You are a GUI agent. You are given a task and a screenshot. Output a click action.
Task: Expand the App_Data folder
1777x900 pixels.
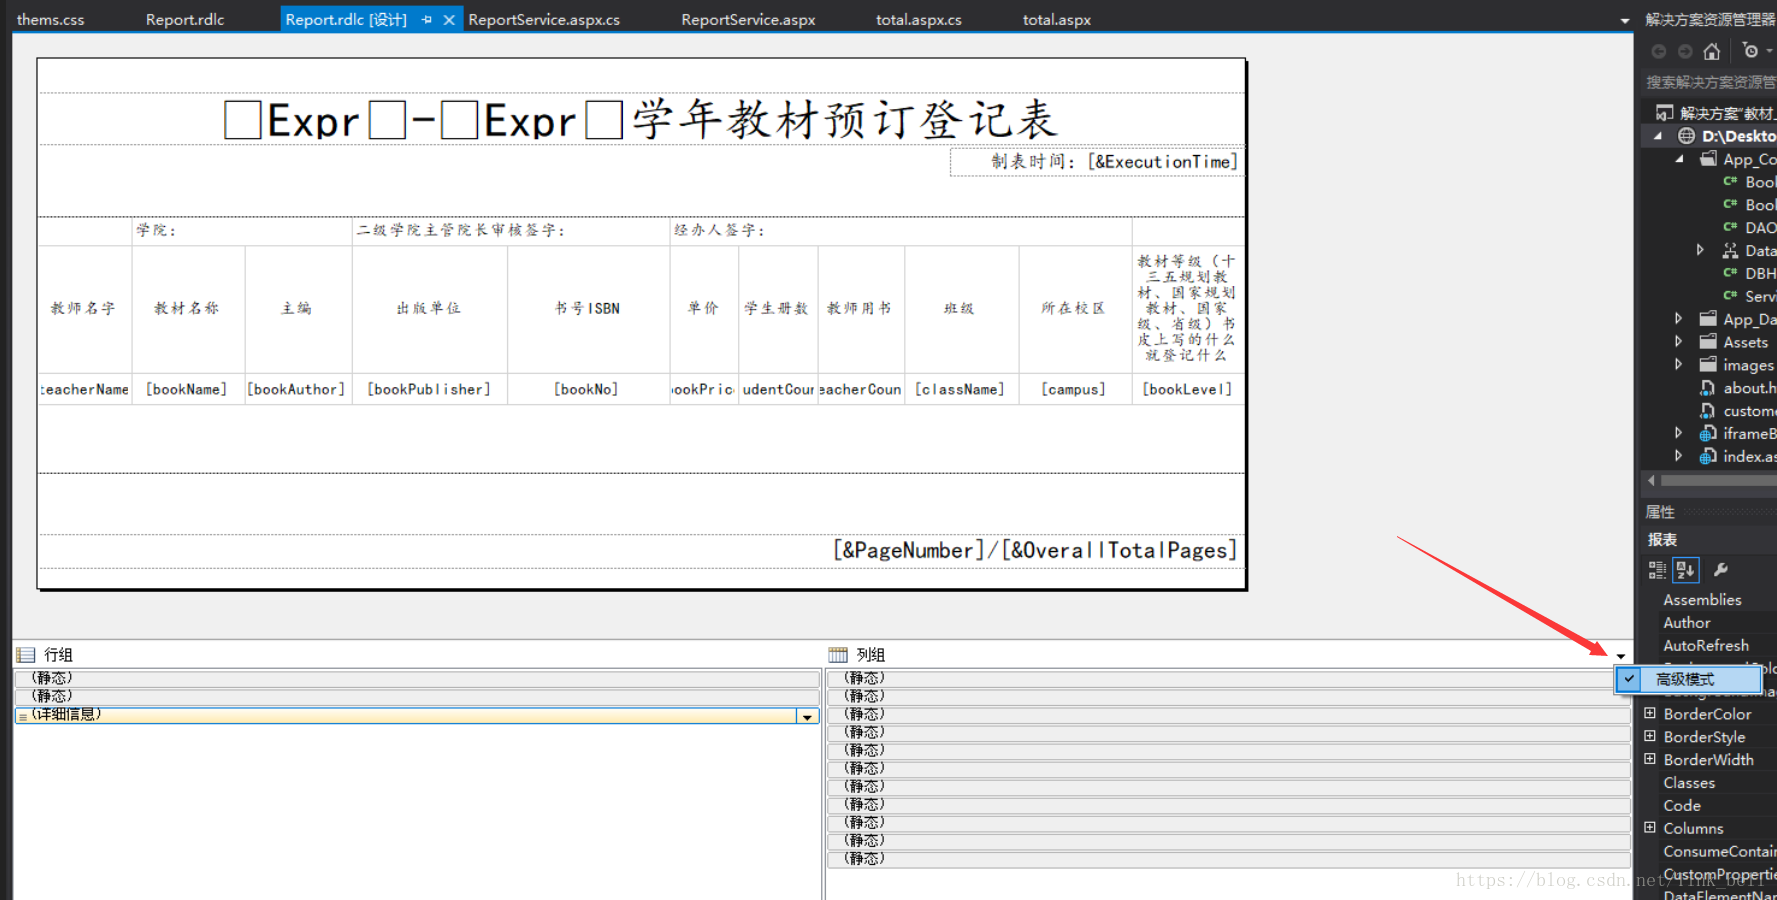tap(1679, 318)
